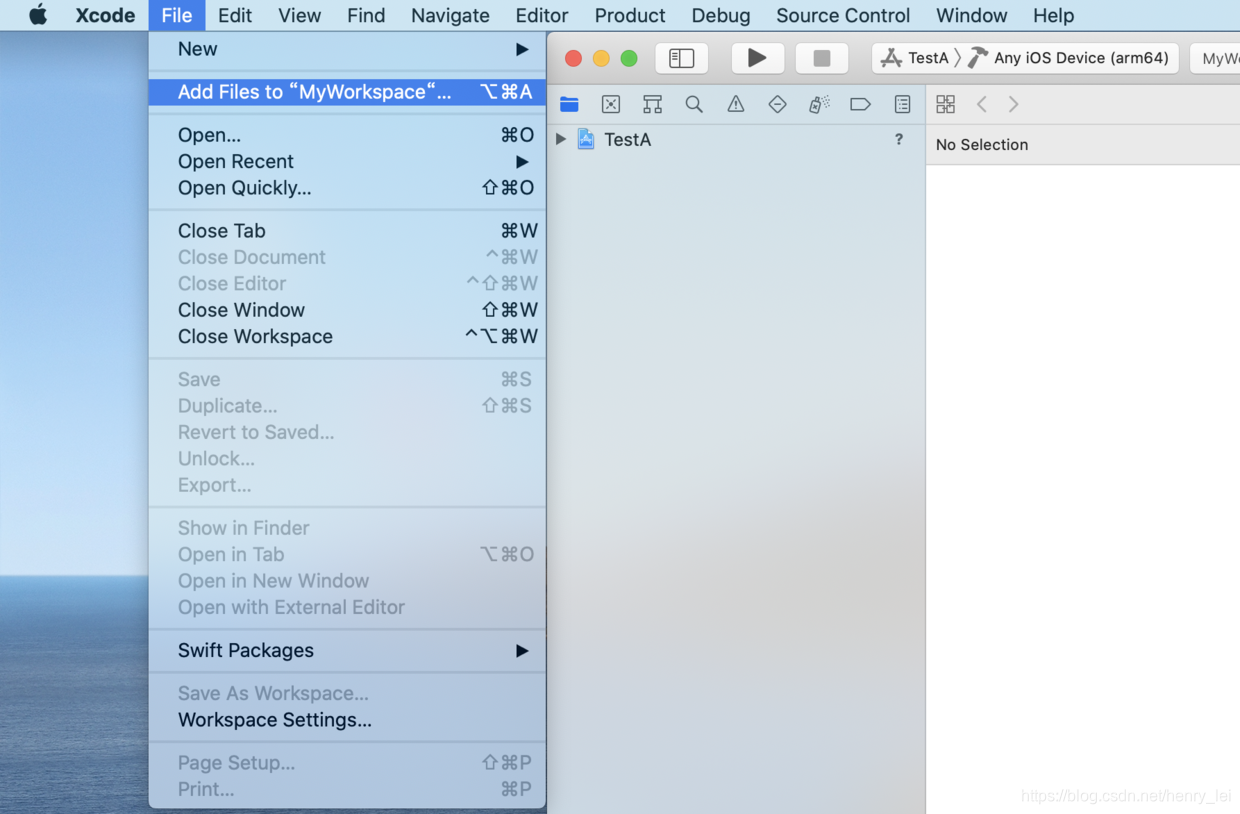The height and width of the screenshot is (814, 1240).
Task: Open the Product menu
Action: pyautogui.click(x=630, y=15)
